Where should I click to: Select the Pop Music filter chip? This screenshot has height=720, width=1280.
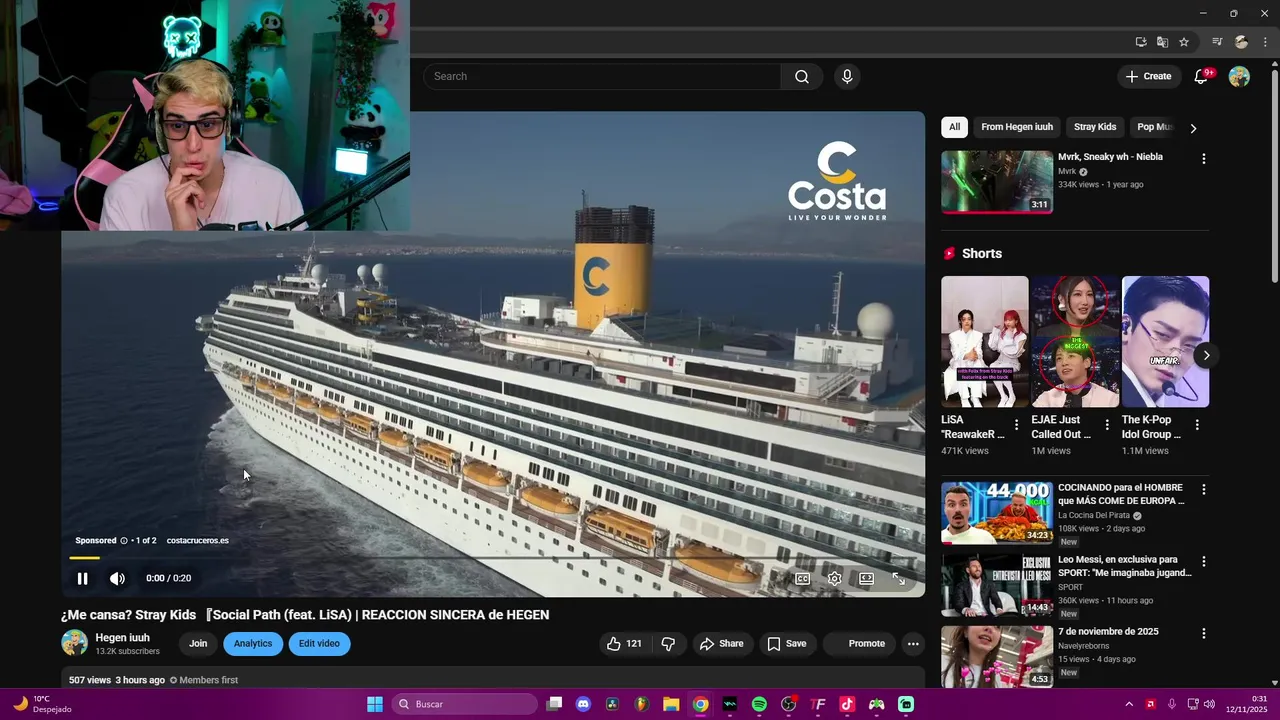[1154, 127]
